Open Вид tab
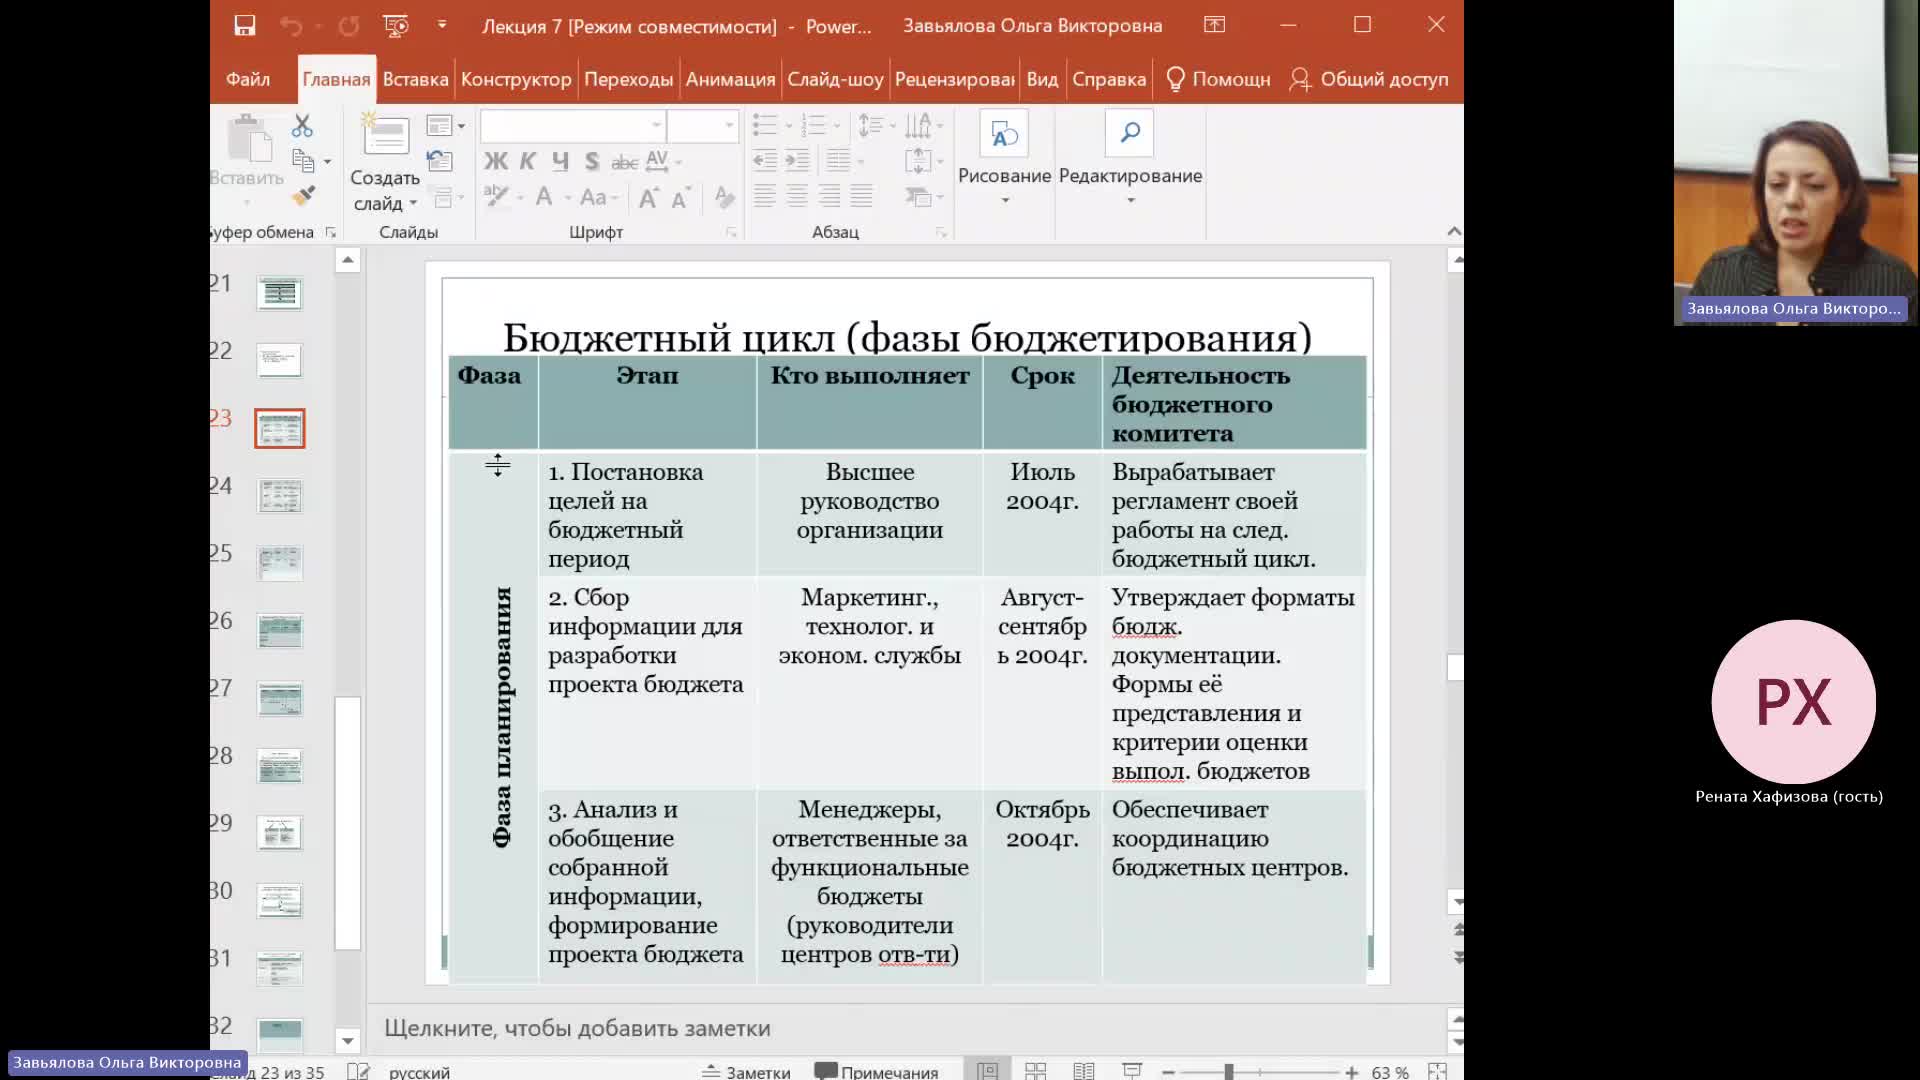 [1042, 79]
